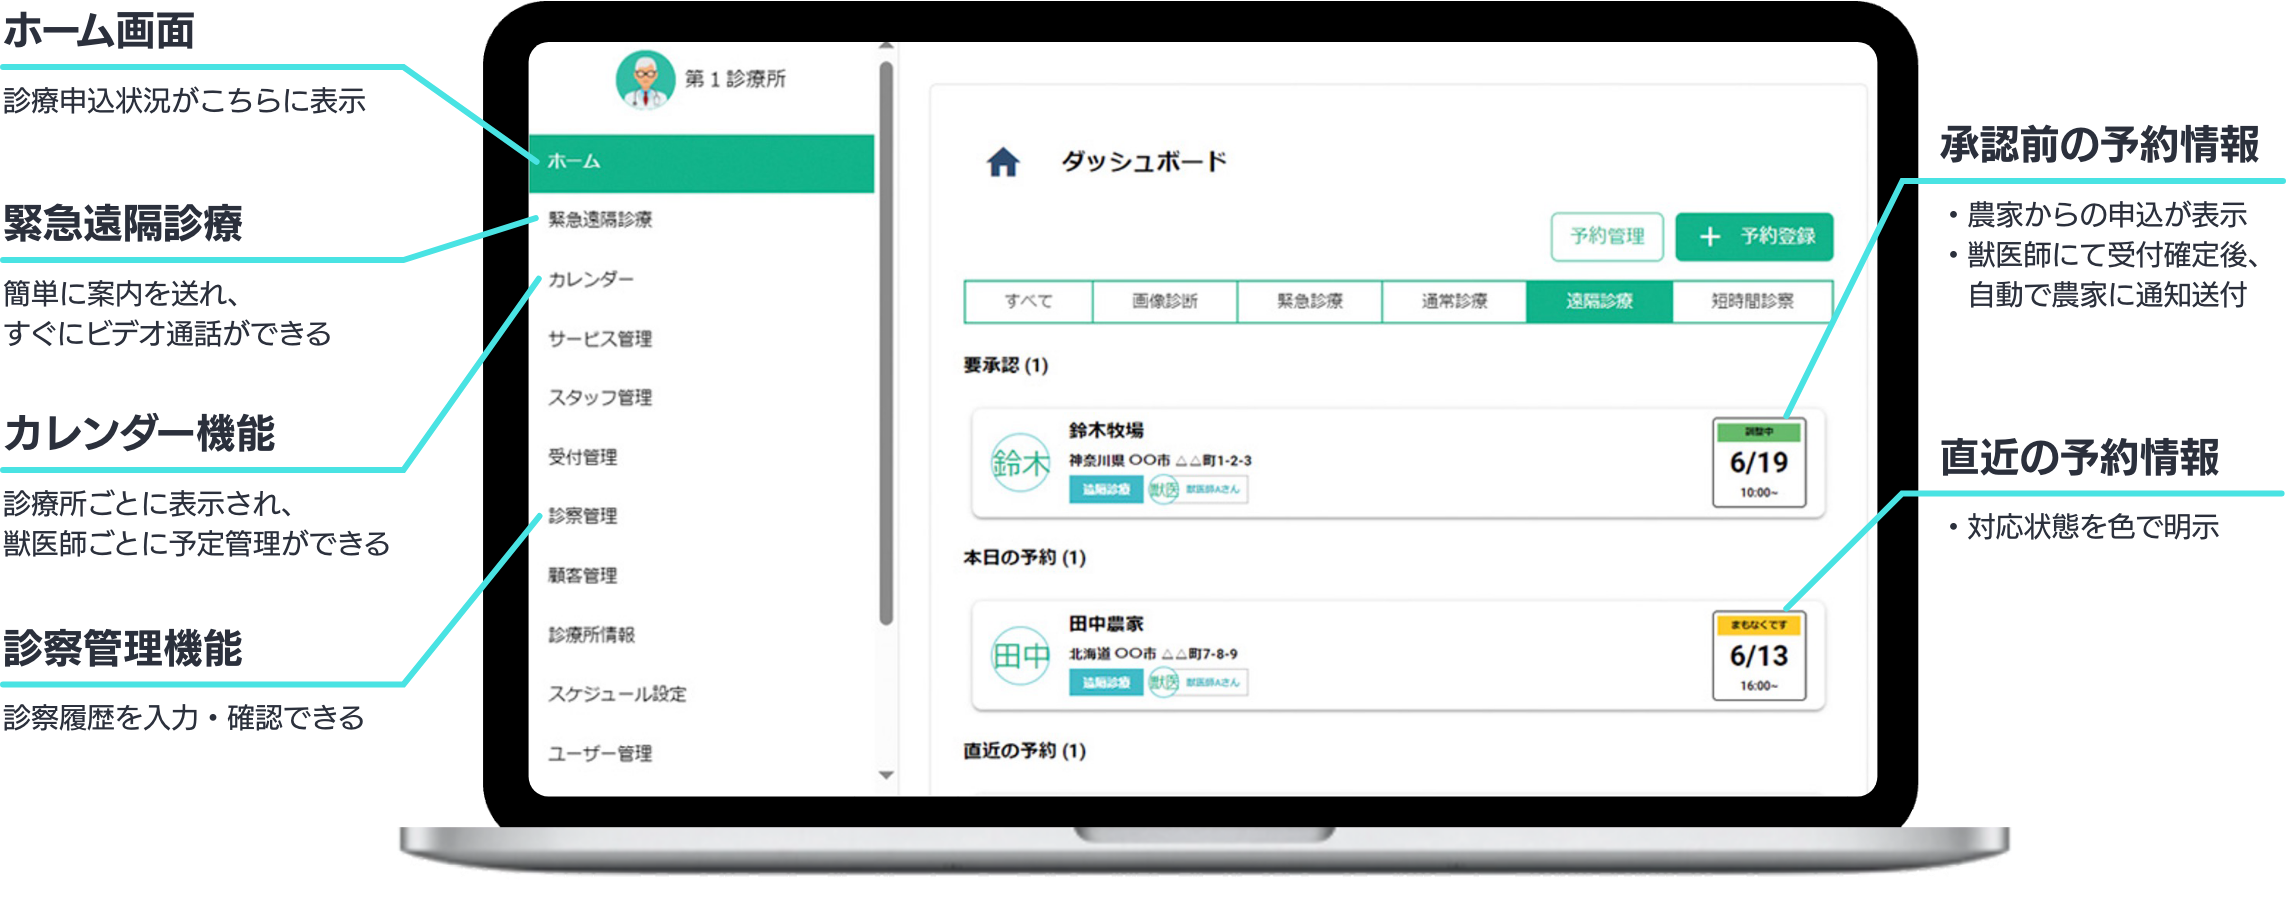2286x910 pixels.
Task: Click the dashboard home icon
Action: pyautogui.click(x=1002, y=162)
